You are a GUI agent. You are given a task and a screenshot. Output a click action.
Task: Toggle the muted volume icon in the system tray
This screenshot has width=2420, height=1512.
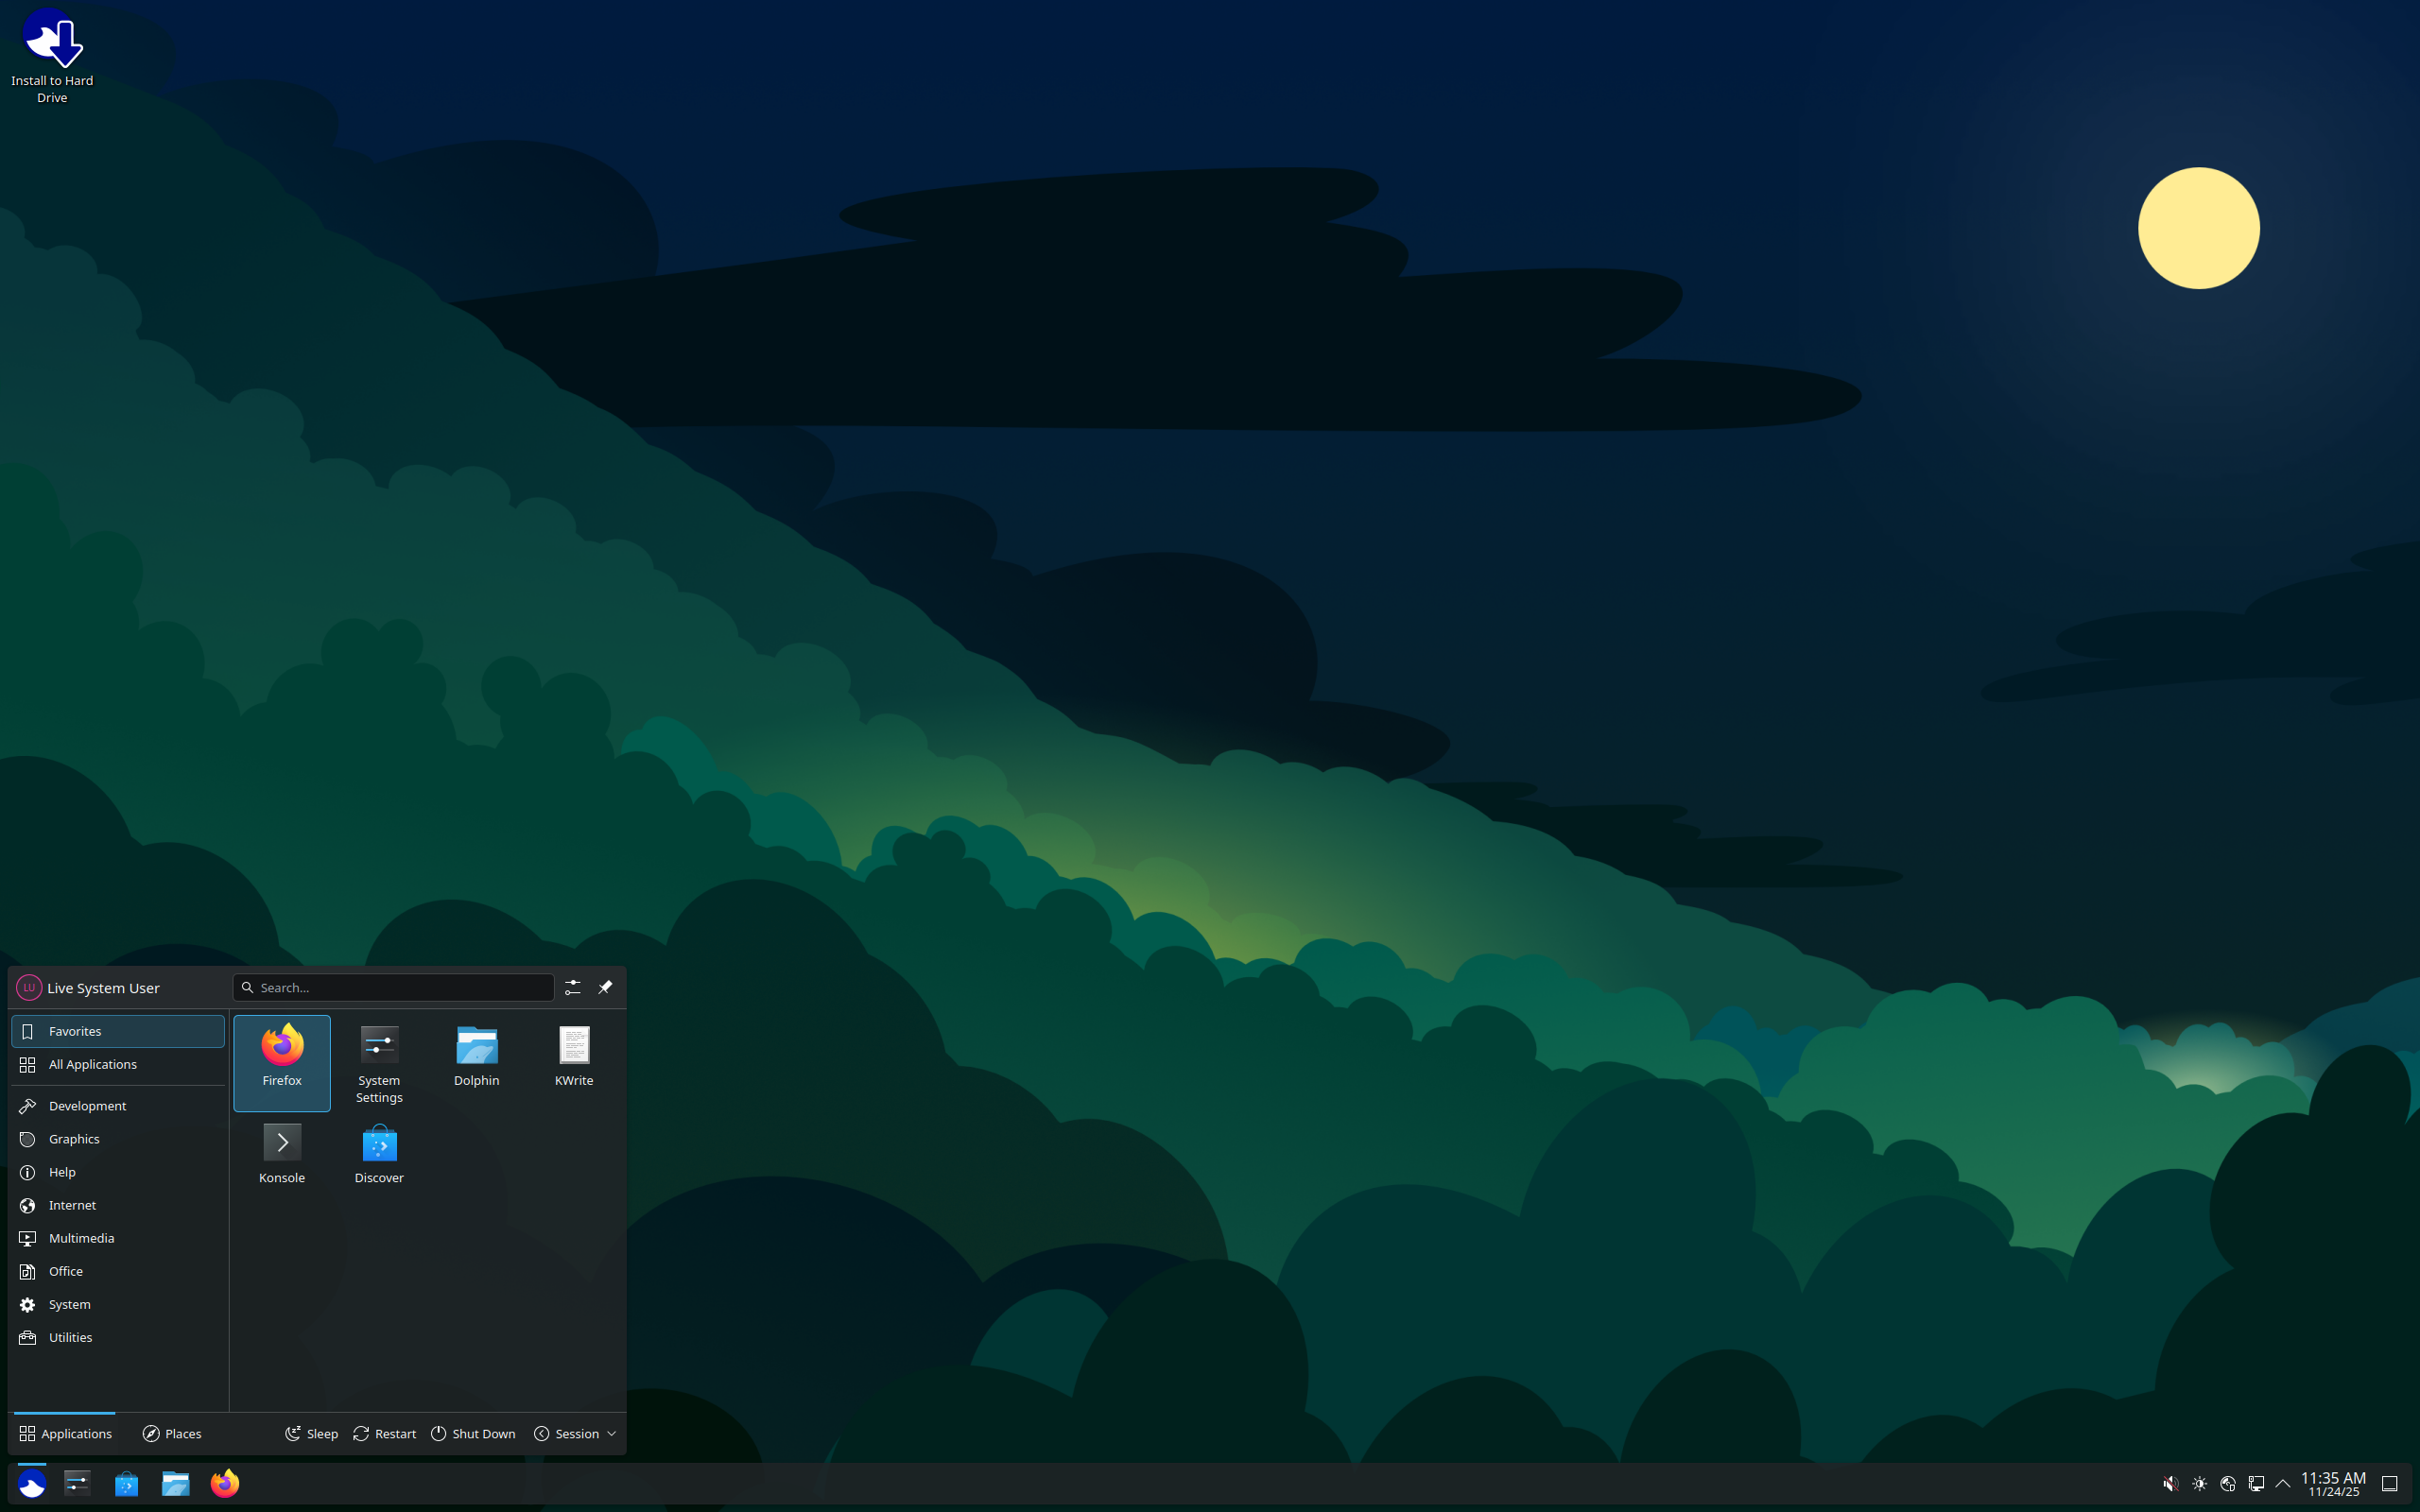[2170, 1484]
